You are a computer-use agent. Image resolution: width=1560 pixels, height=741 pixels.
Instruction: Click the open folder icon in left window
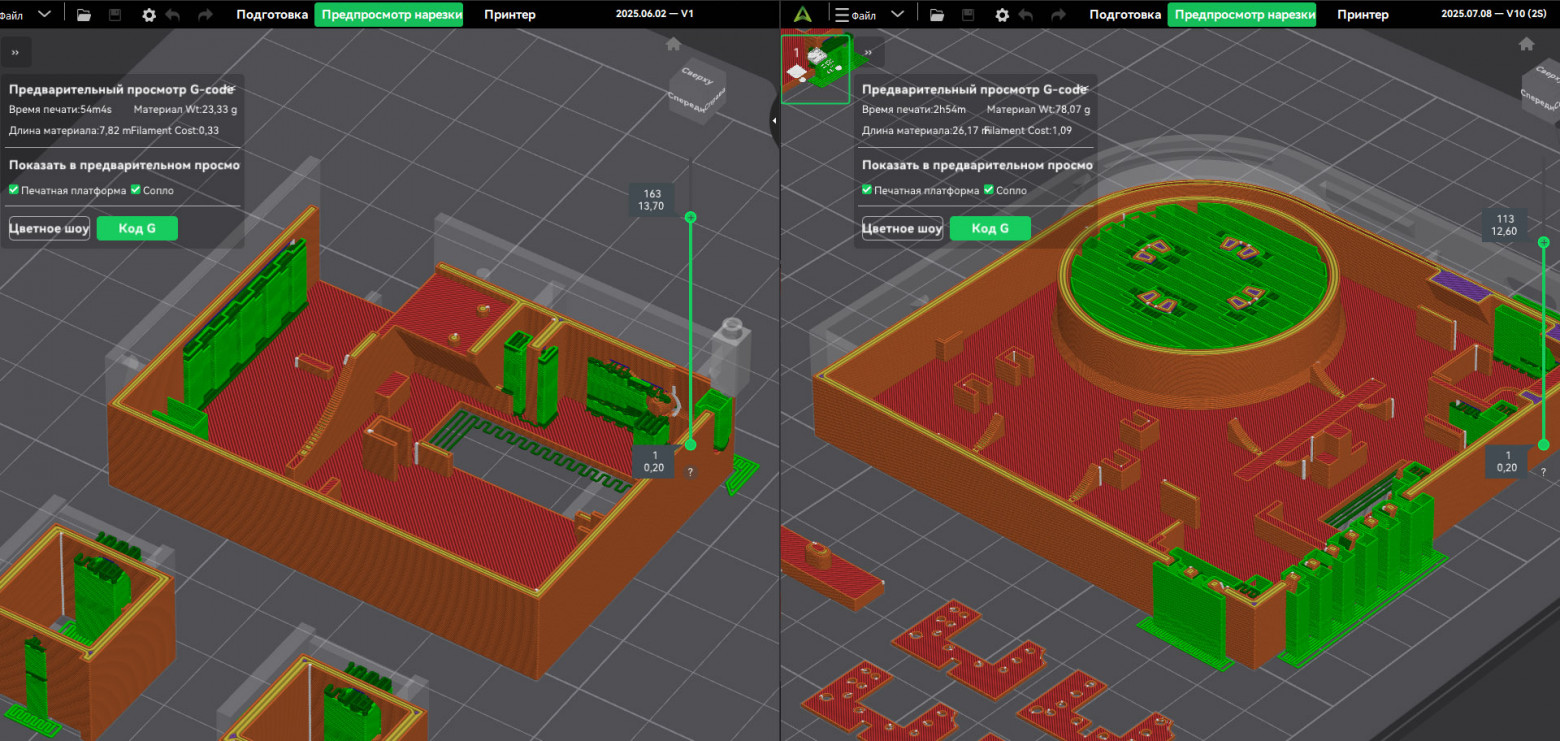click(83, 15)
